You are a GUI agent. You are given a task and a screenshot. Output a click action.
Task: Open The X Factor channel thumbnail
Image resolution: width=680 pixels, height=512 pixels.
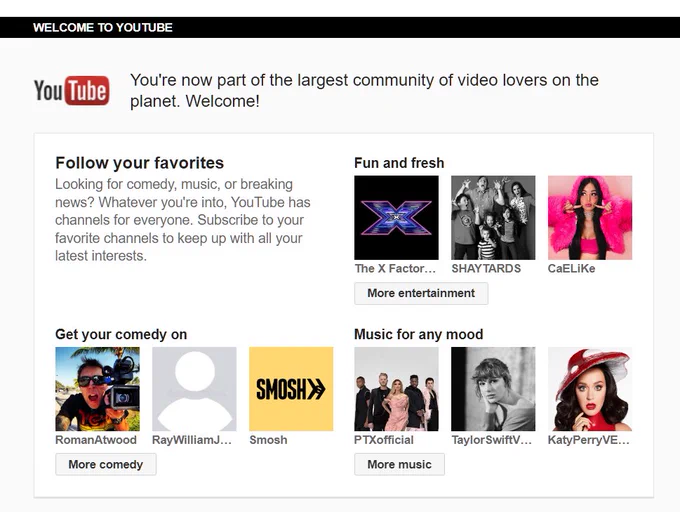[396, 218]
